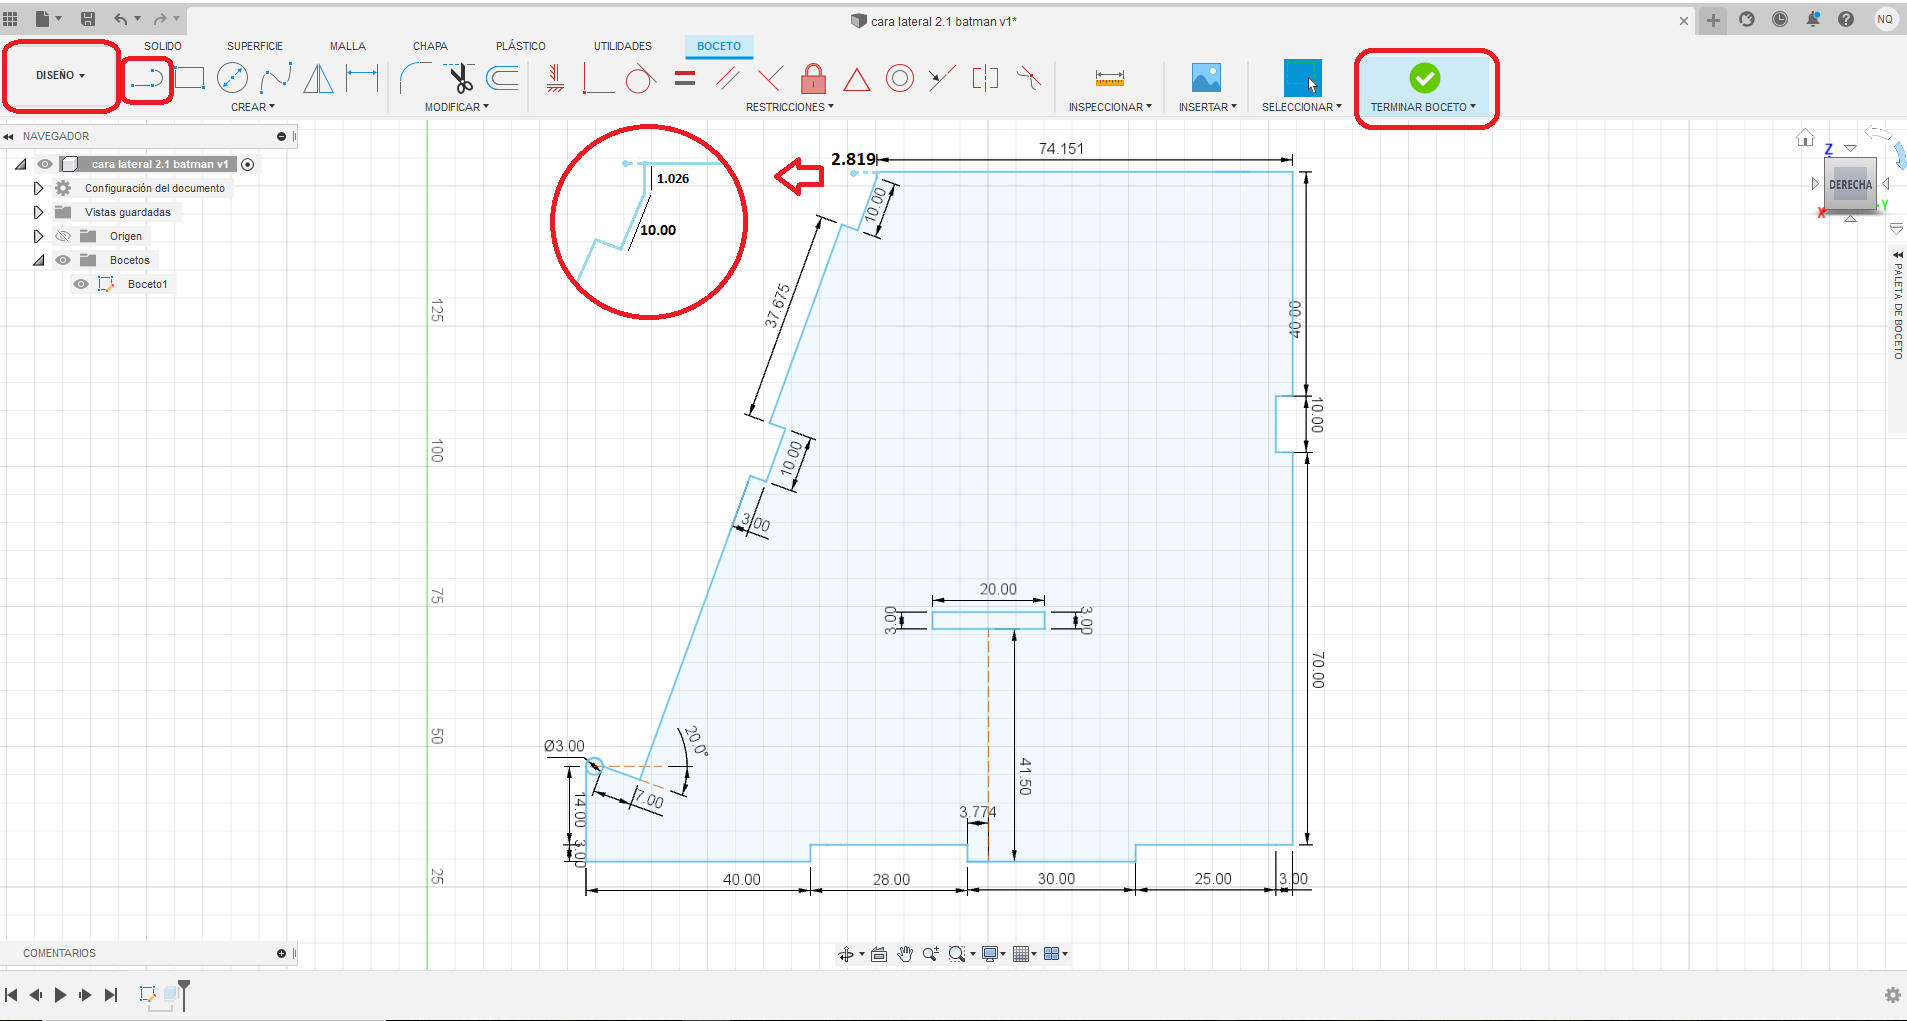Apply the Horizontal/Vertical constraint
1907x1021 pixels.
[x=556, y=78]
